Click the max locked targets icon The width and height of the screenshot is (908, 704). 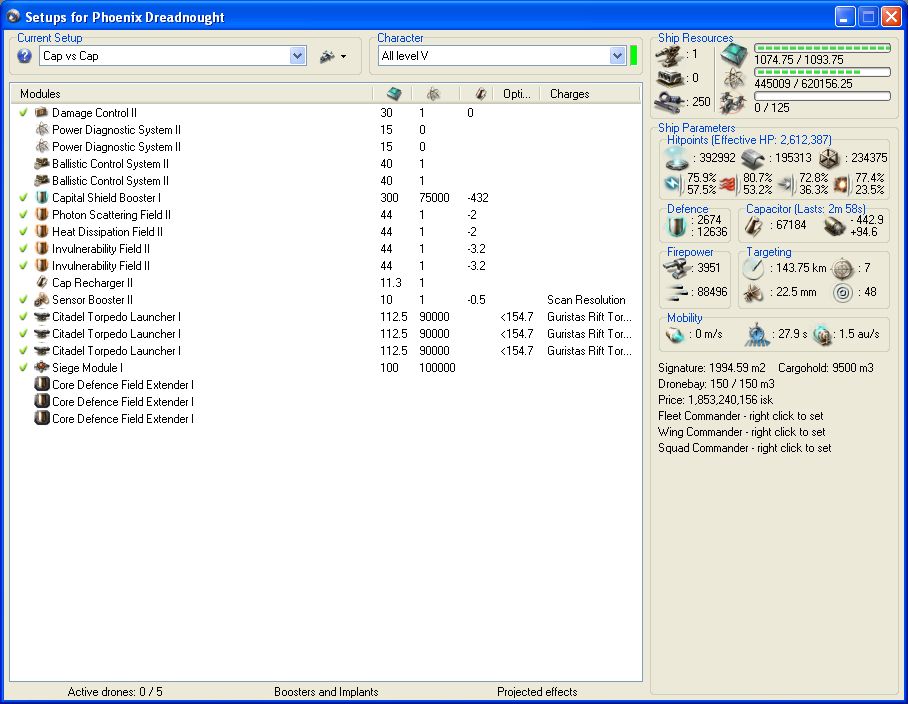pos(843,268)
